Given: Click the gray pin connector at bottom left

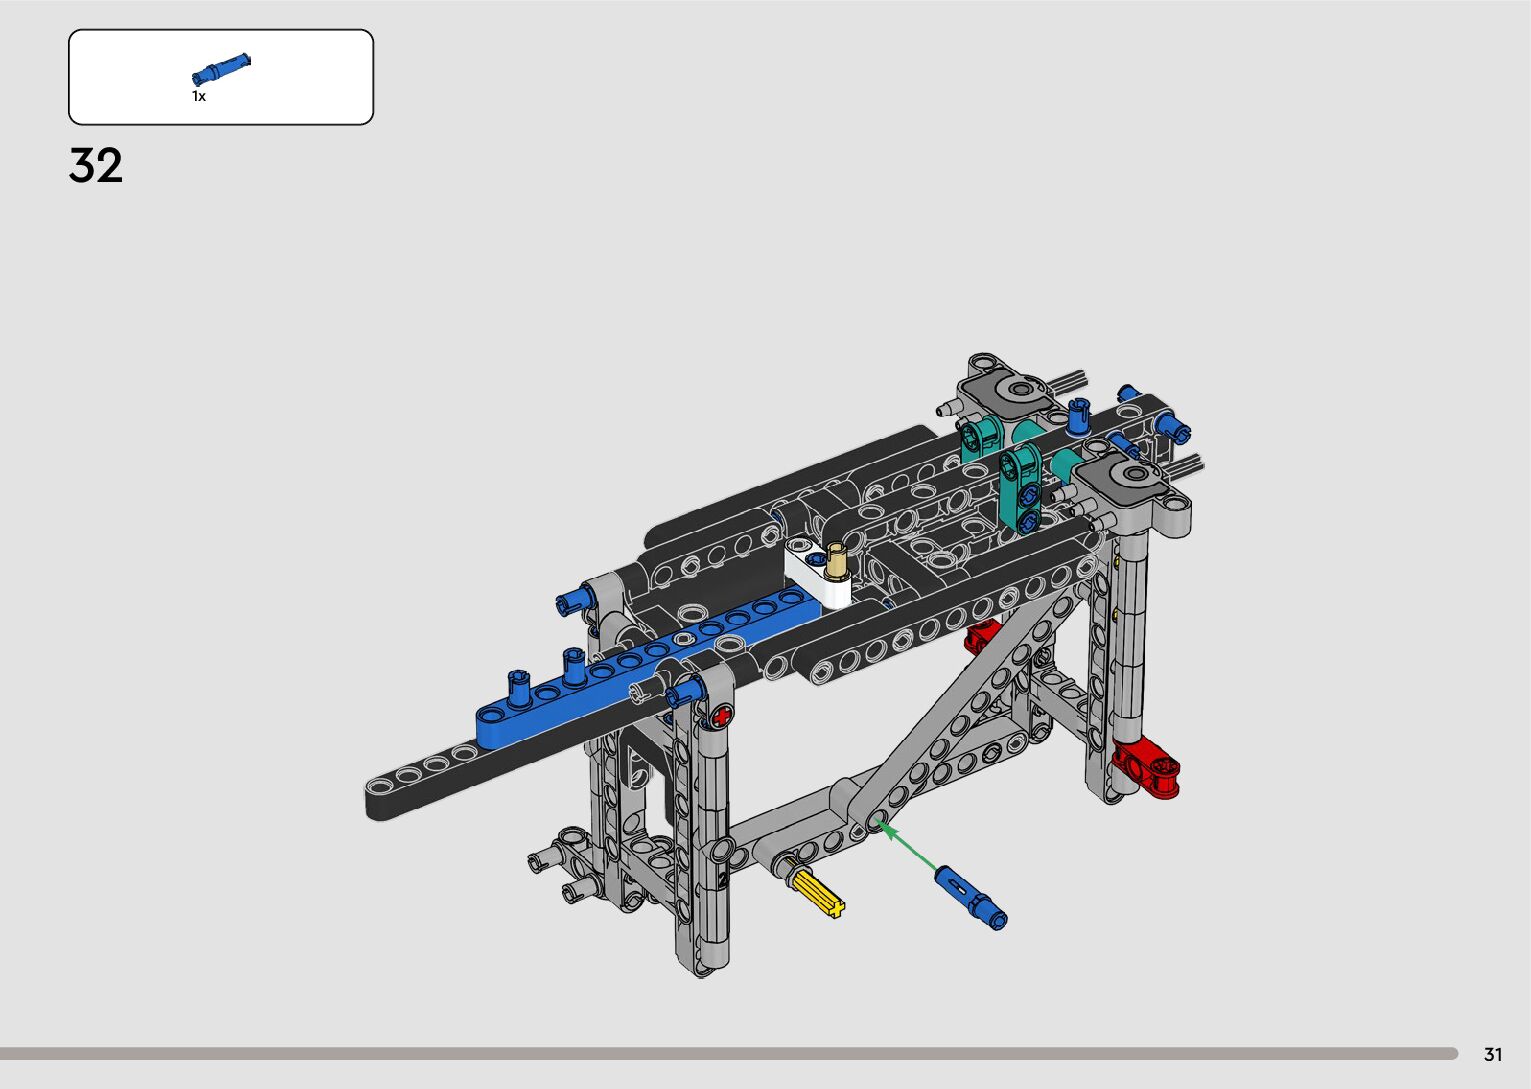Looking at the screenshot, I should [562, 862].
